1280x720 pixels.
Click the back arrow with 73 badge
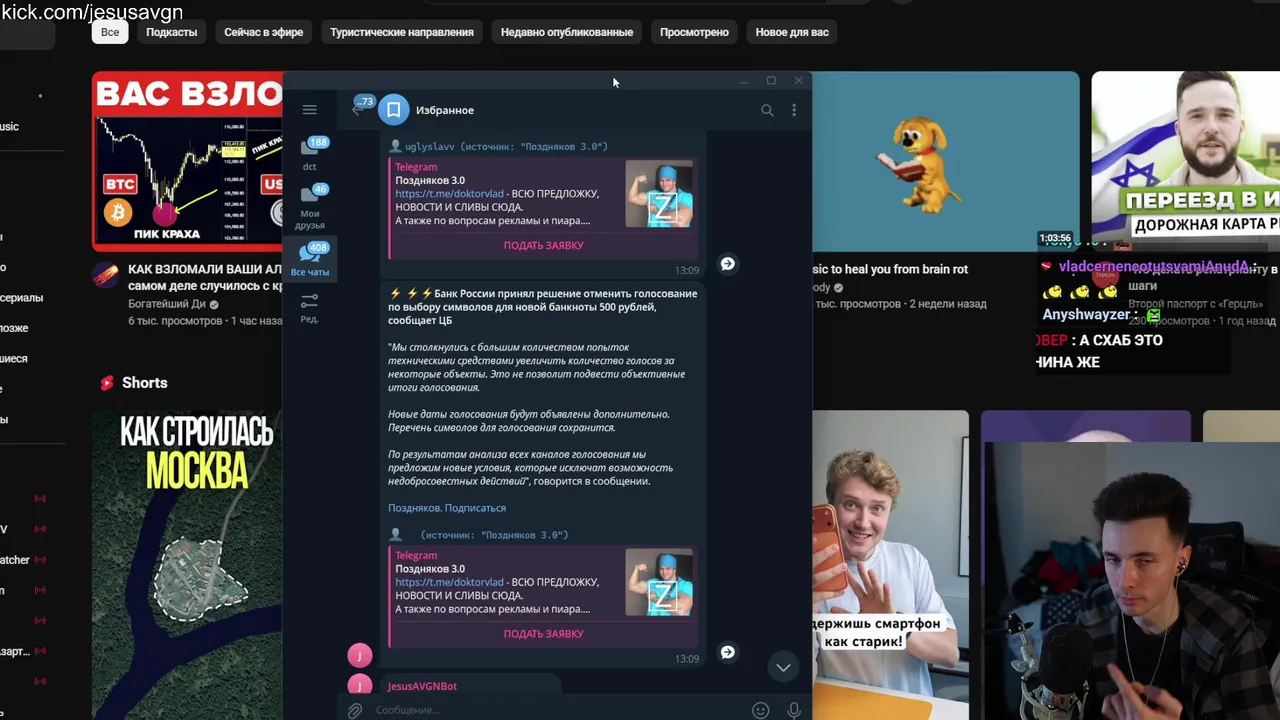(361, 106)
